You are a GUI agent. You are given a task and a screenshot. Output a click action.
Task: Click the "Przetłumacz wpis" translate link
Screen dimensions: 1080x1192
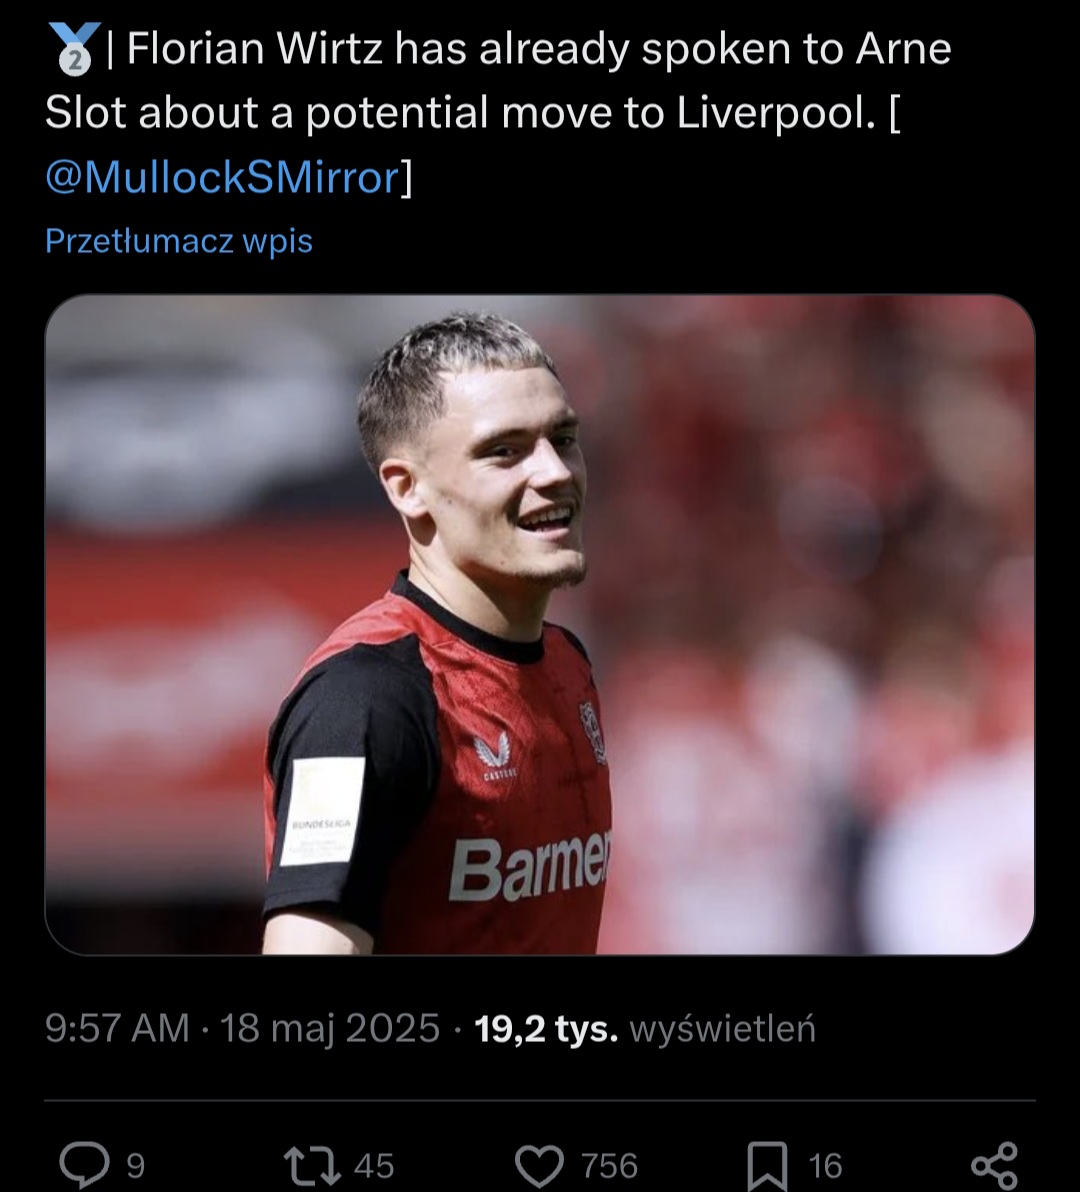179,241
